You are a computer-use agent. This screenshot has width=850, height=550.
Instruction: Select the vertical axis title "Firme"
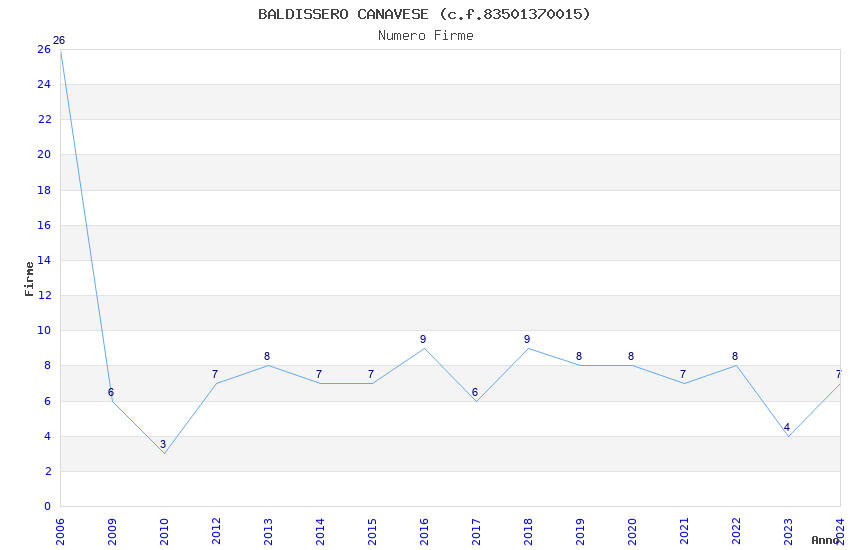pyautogui.click(x=29, y=279)
